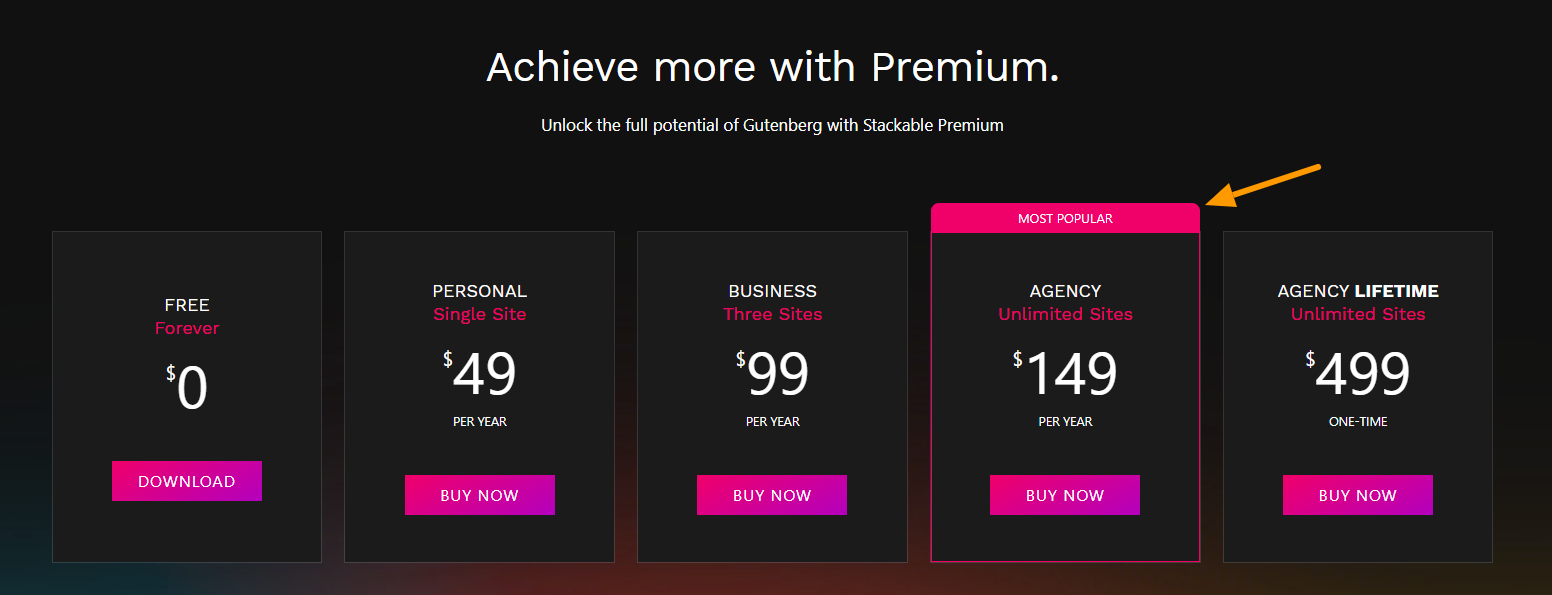The width and height of the screenshot is (1552, 595).
Task: Click the $49 price figure
Action: [481, 374]
